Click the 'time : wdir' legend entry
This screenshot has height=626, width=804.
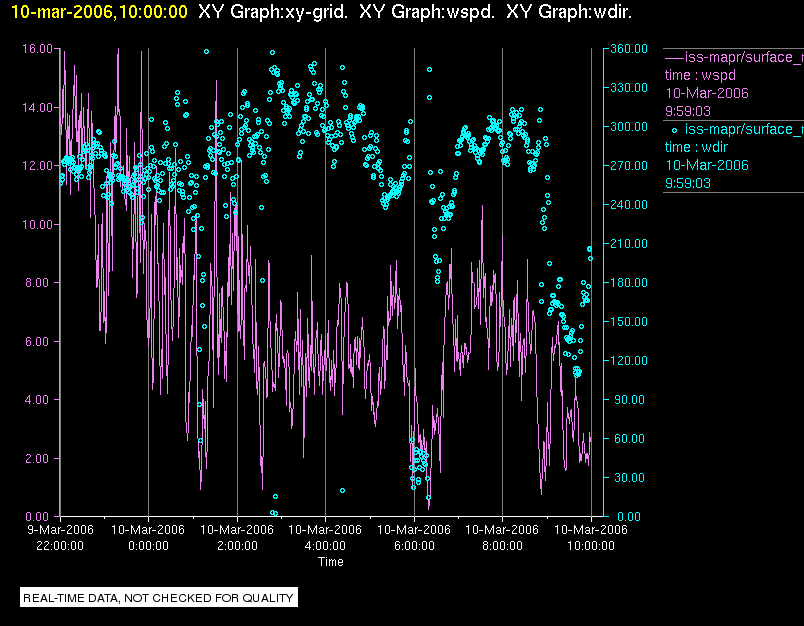pos(699,147)
